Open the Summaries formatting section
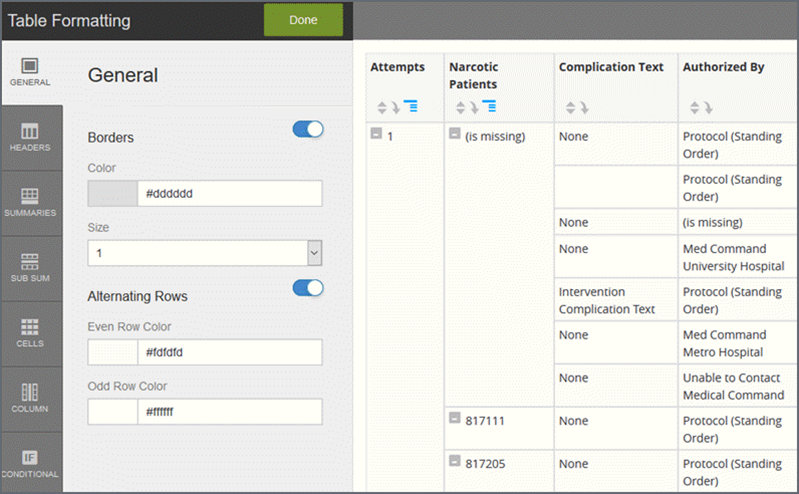This screenshot has width=799, height=494. 30,203
